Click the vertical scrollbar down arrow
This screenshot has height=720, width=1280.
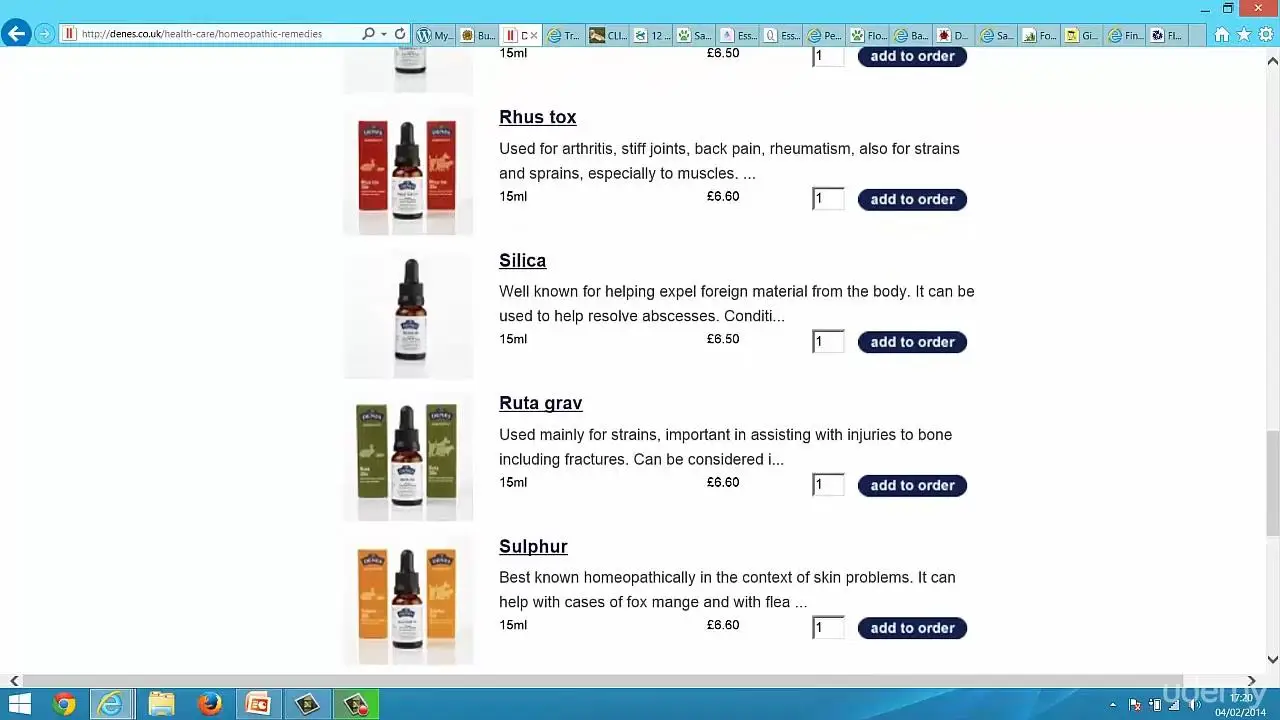coord(1272,659)
